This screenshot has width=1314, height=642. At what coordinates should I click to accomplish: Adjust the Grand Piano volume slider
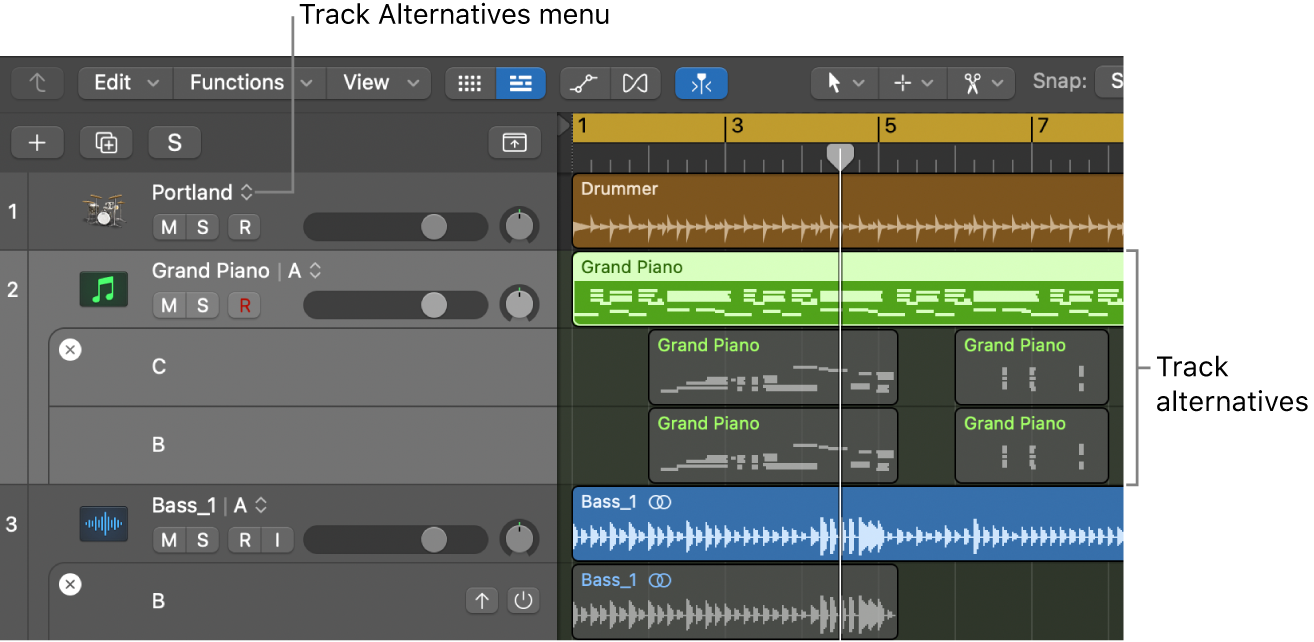pyautogui.click(x=395, y=305)
